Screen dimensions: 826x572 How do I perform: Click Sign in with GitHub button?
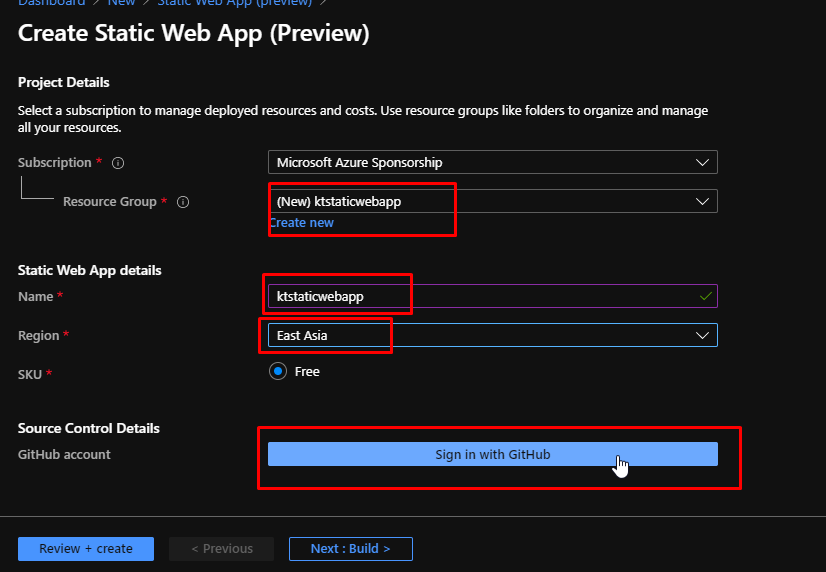point(493,454)
